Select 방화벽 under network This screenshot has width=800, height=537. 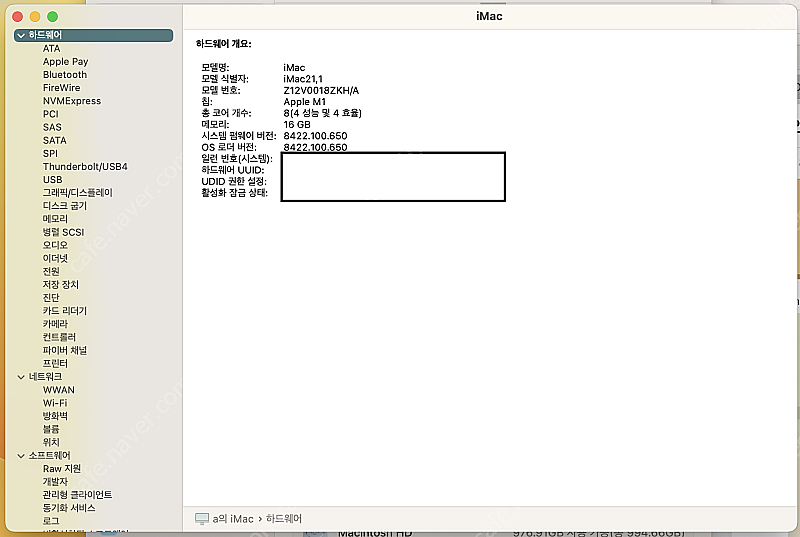tap(55, 416)
